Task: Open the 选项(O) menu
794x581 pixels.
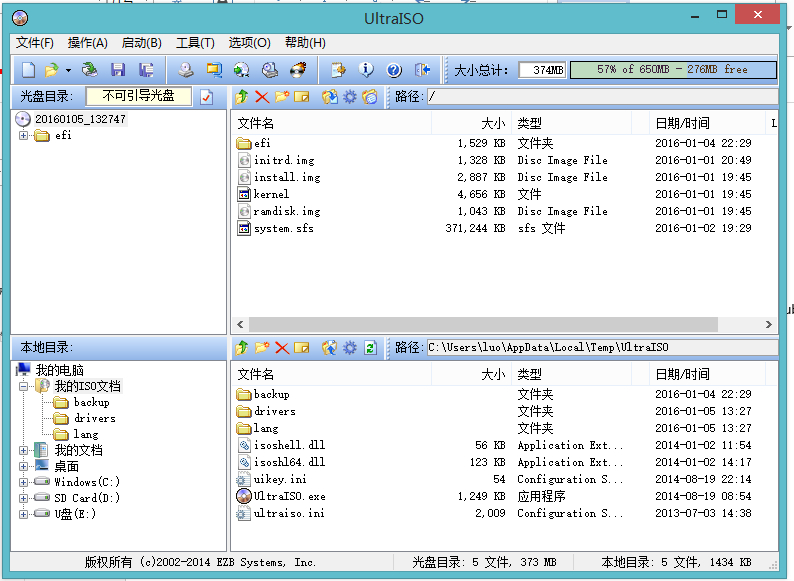Action: [249, 43]
